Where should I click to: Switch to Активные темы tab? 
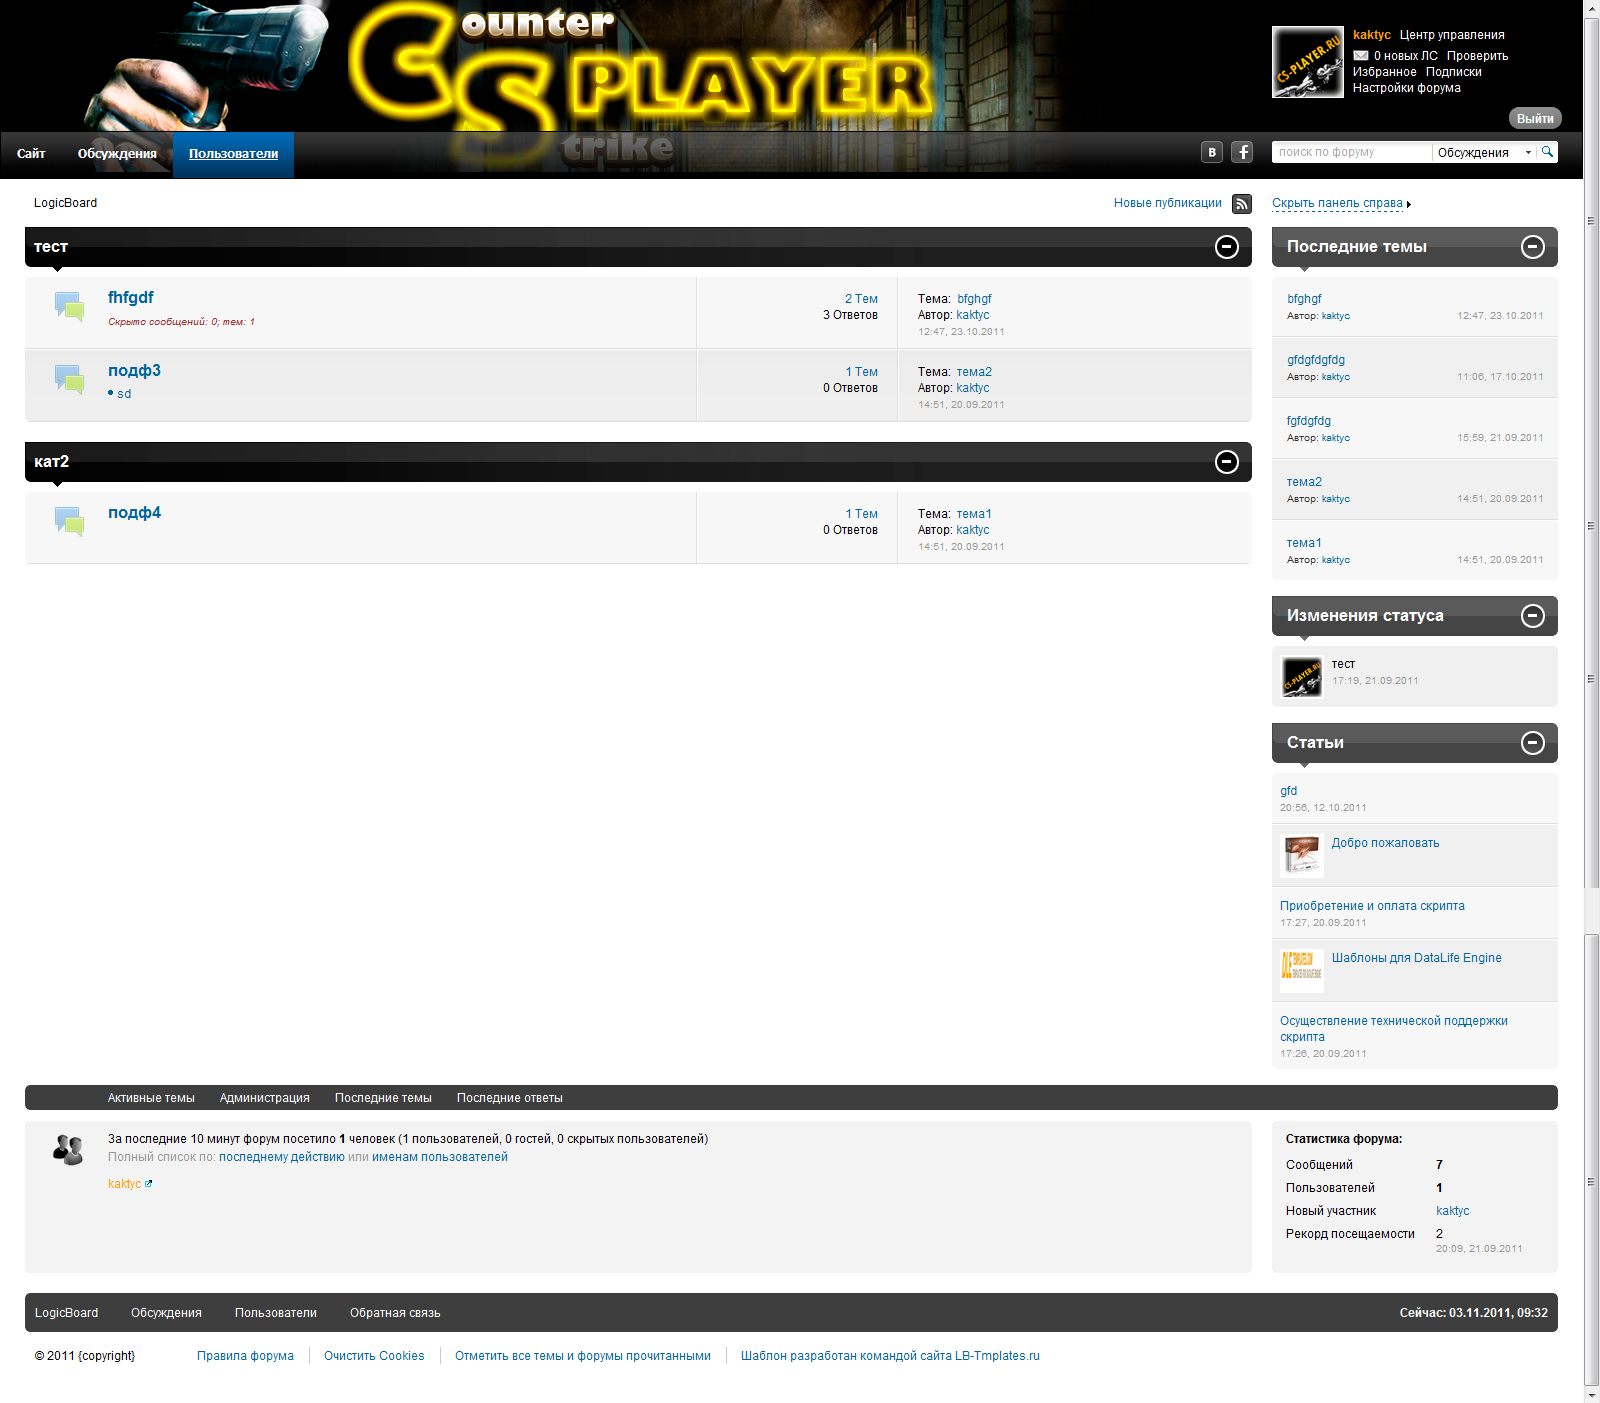tap(151, 1098)
